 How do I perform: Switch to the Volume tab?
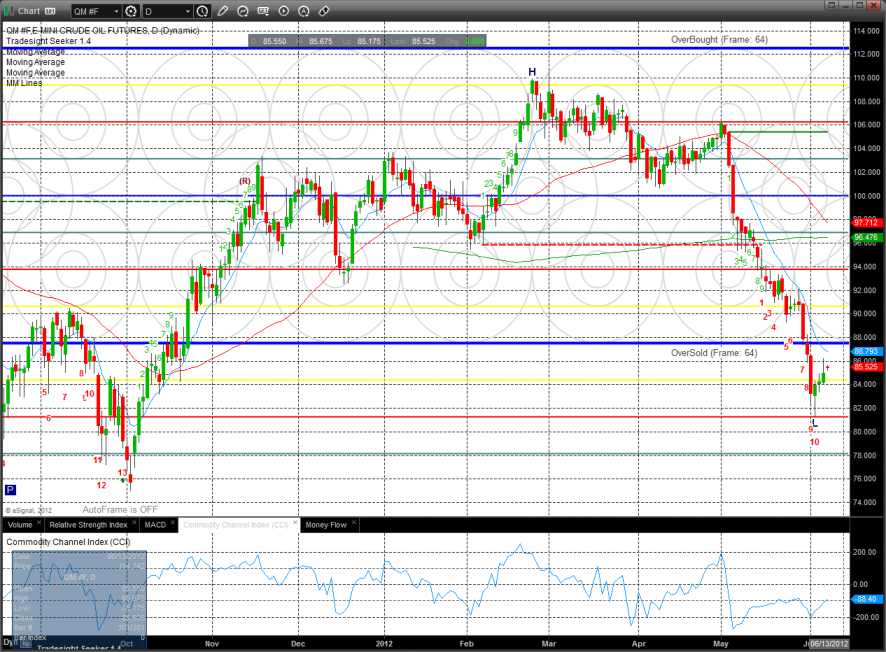point(19,524)
